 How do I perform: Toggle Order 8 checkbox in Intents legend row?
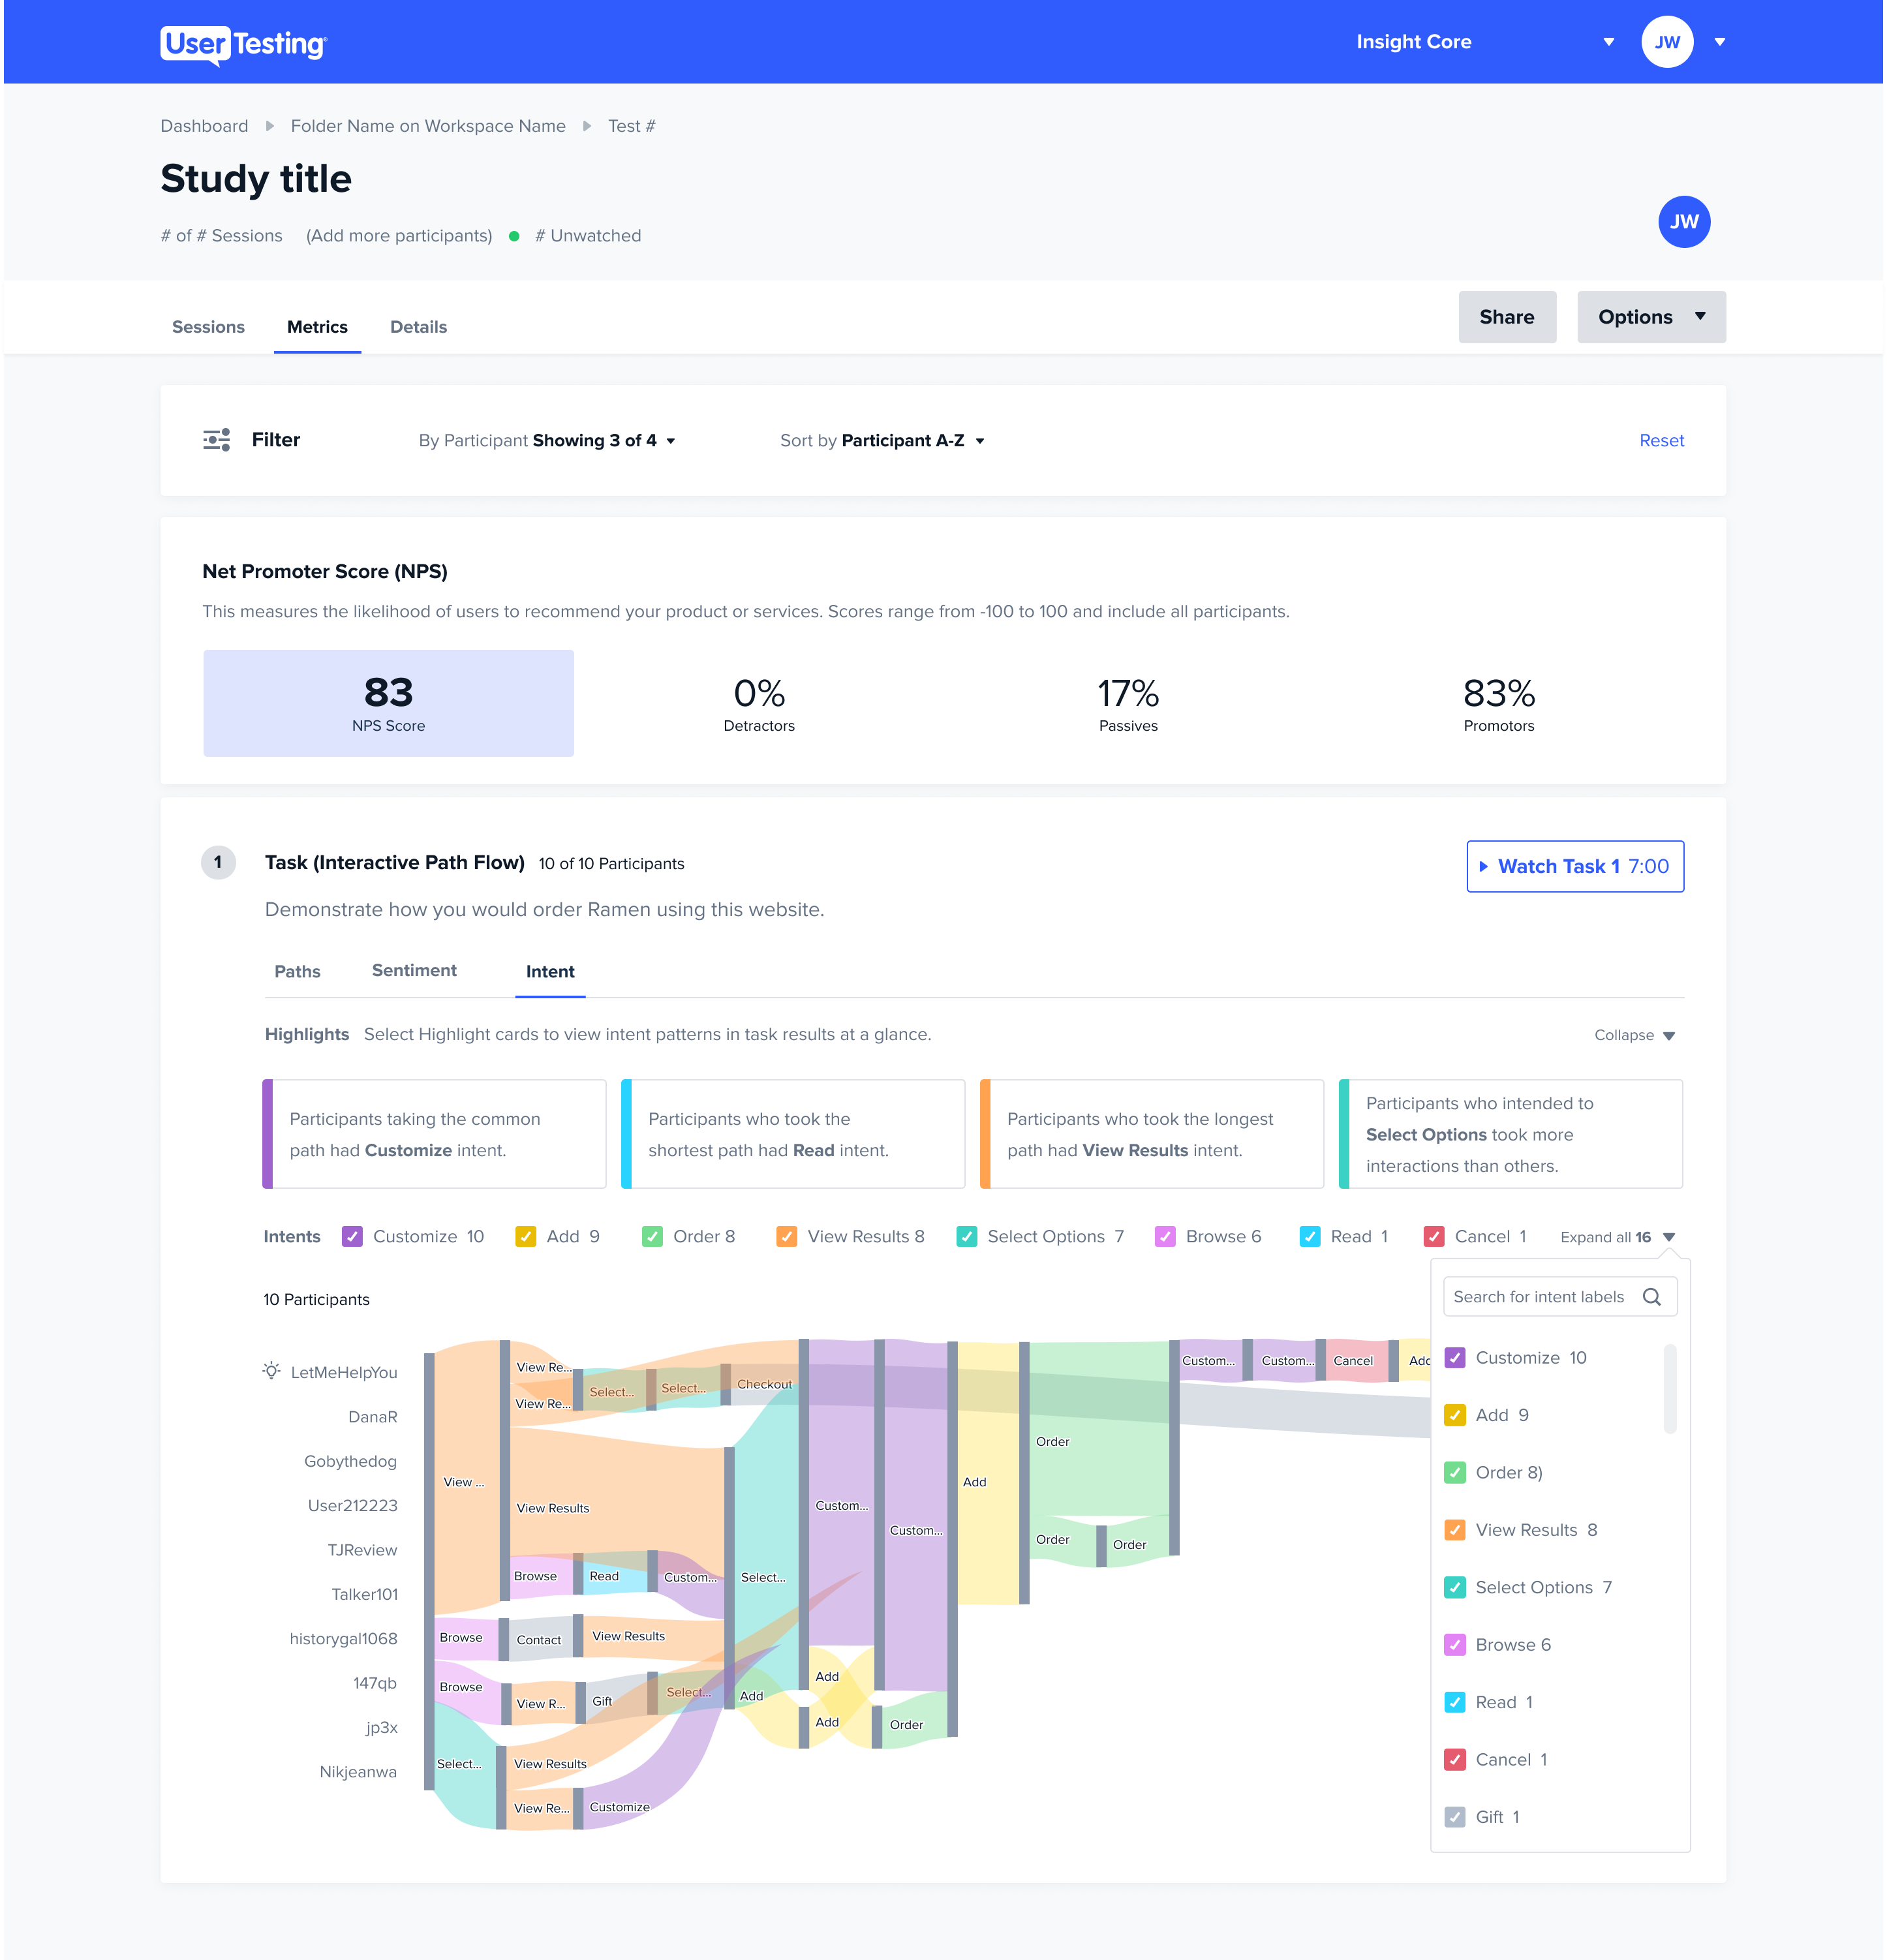click(652, 1237)
